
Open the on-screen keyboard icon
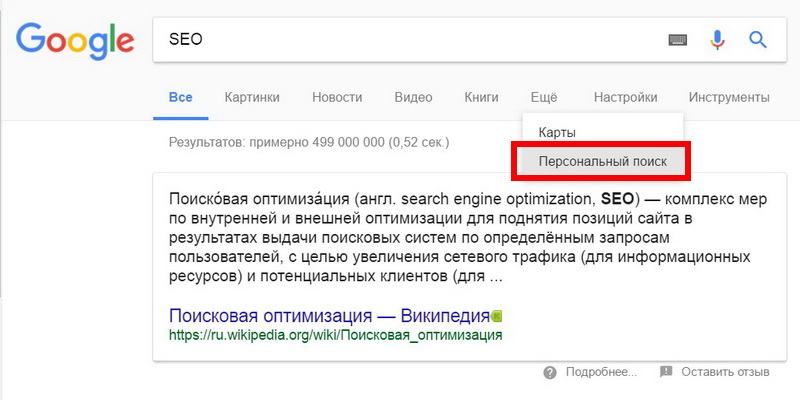[x=678, y=40]
